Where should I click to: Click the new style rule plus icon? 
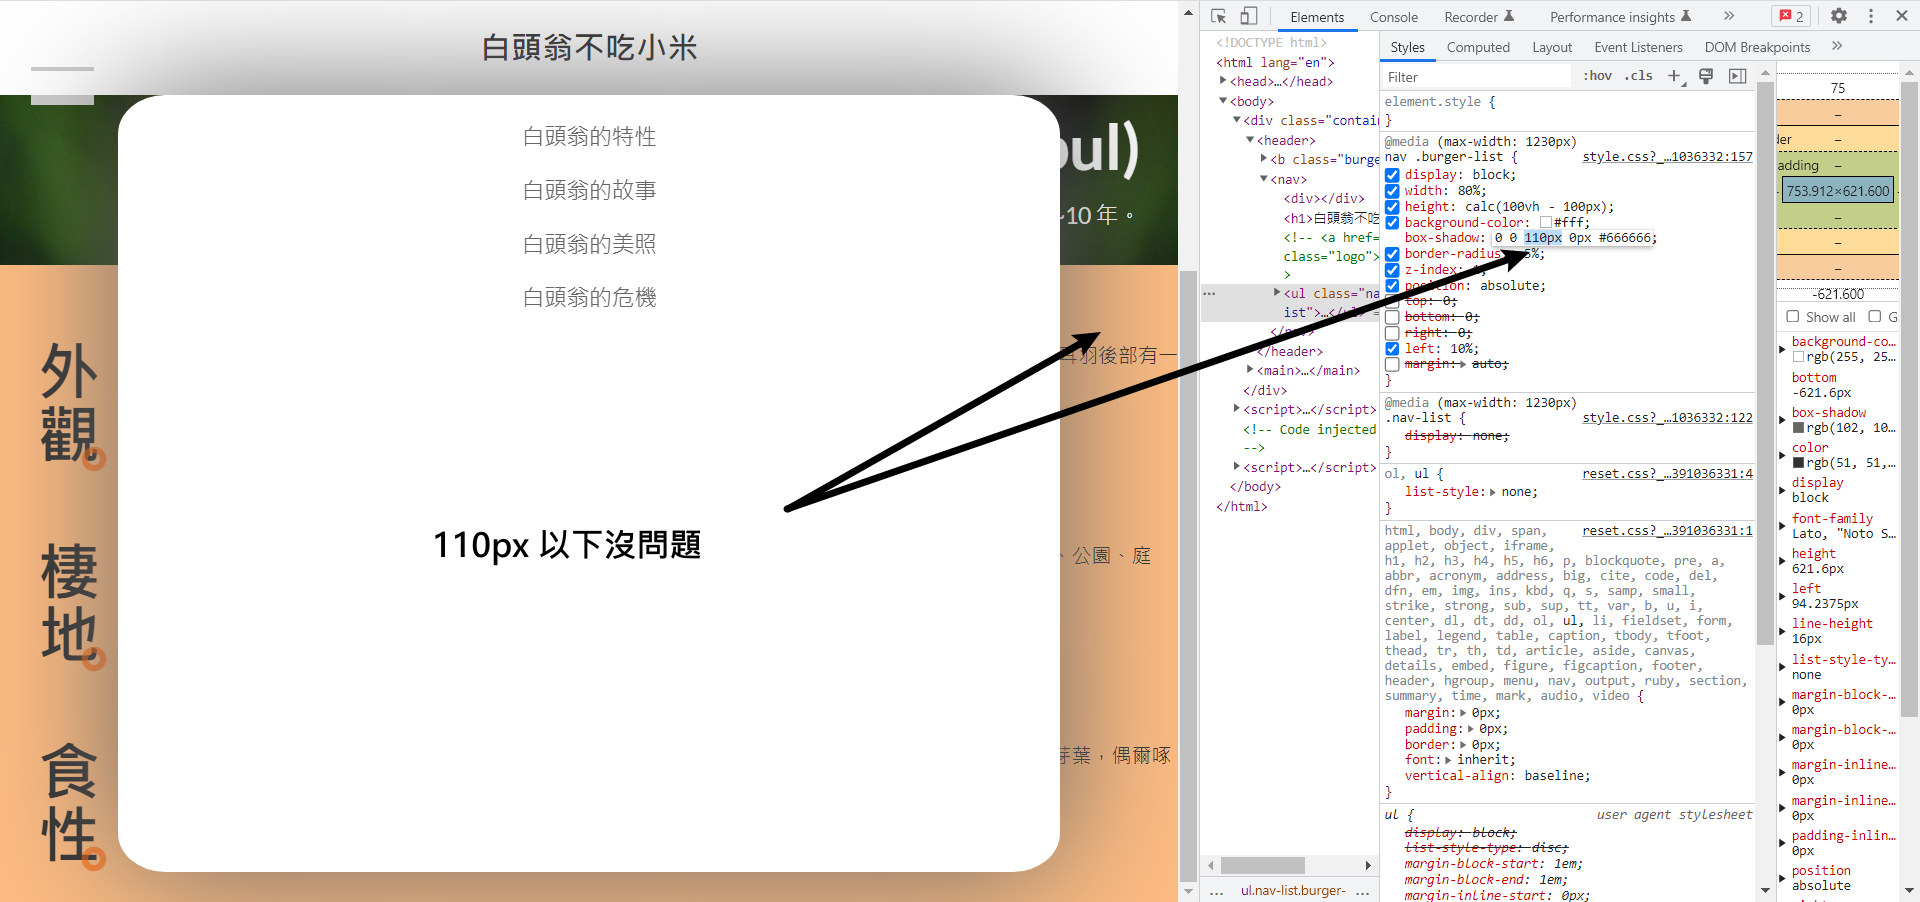[1674, 76]
